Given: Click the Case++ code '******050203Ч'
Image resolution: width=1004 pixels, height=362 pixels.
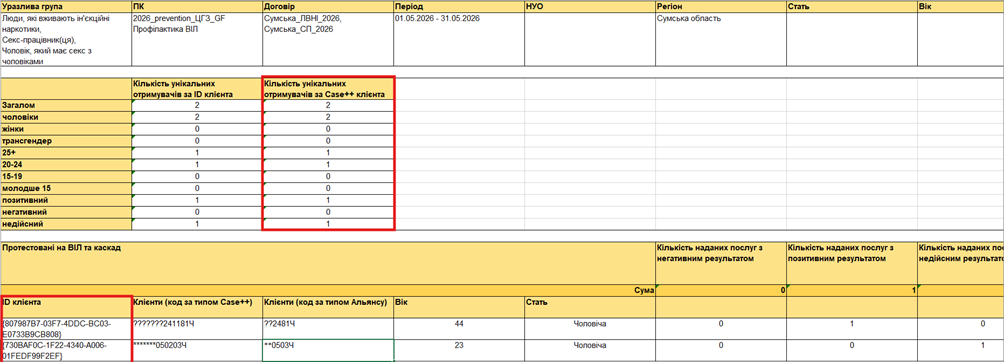Looking at the screenshot, I should (x=197, y=350).
